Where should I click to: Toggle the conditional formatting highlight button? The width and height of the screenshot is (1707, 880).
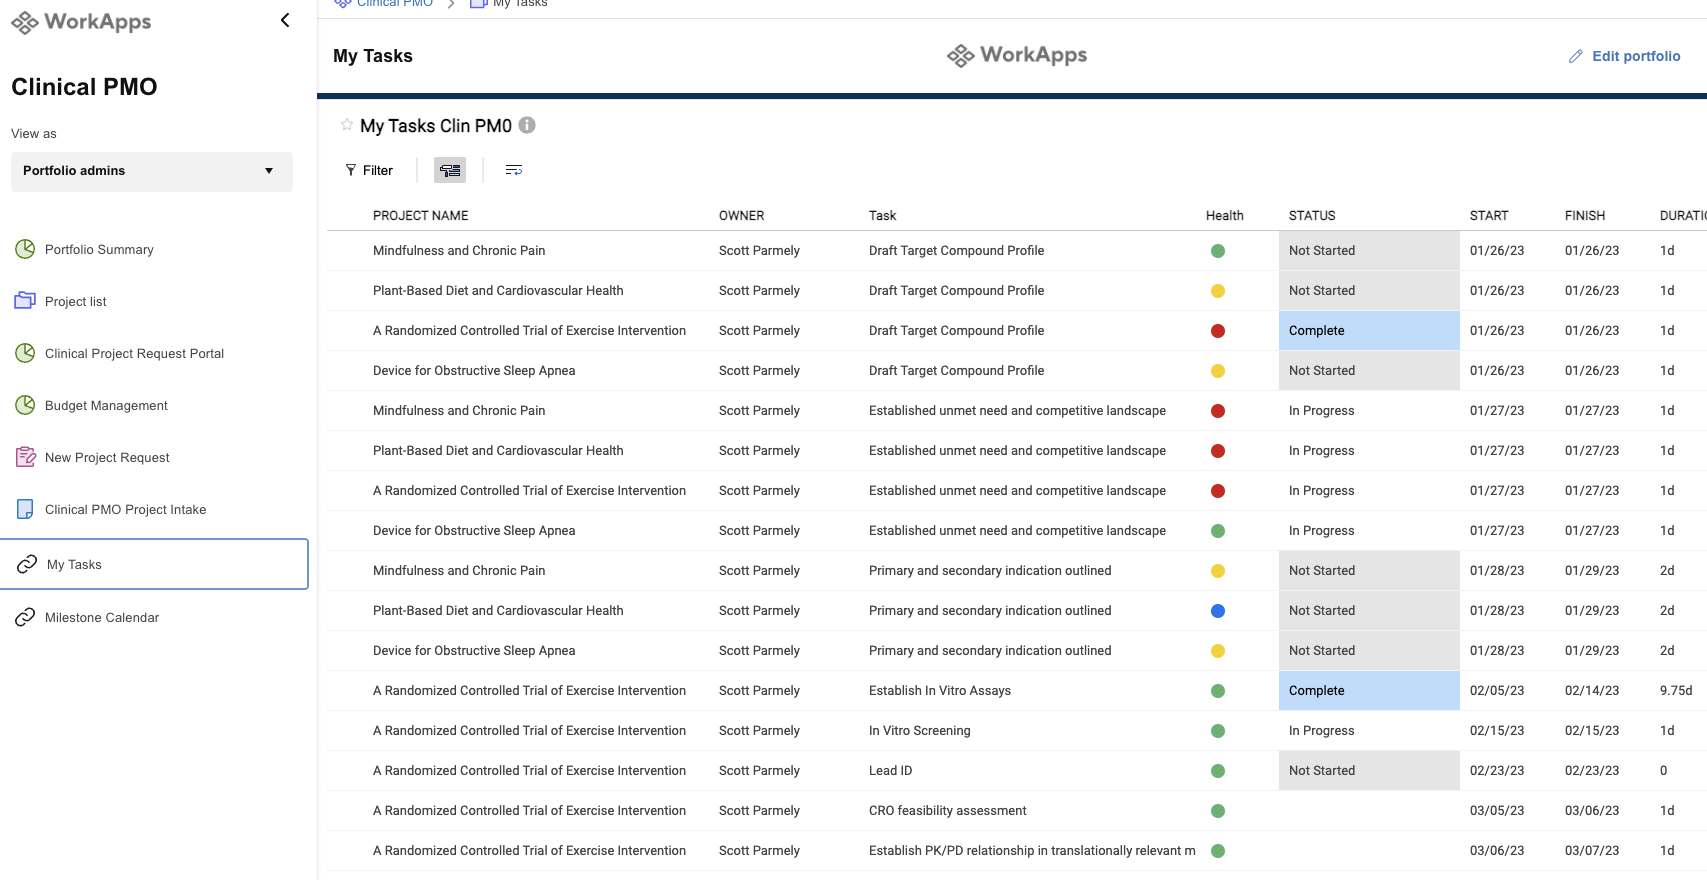pos(450,170)
